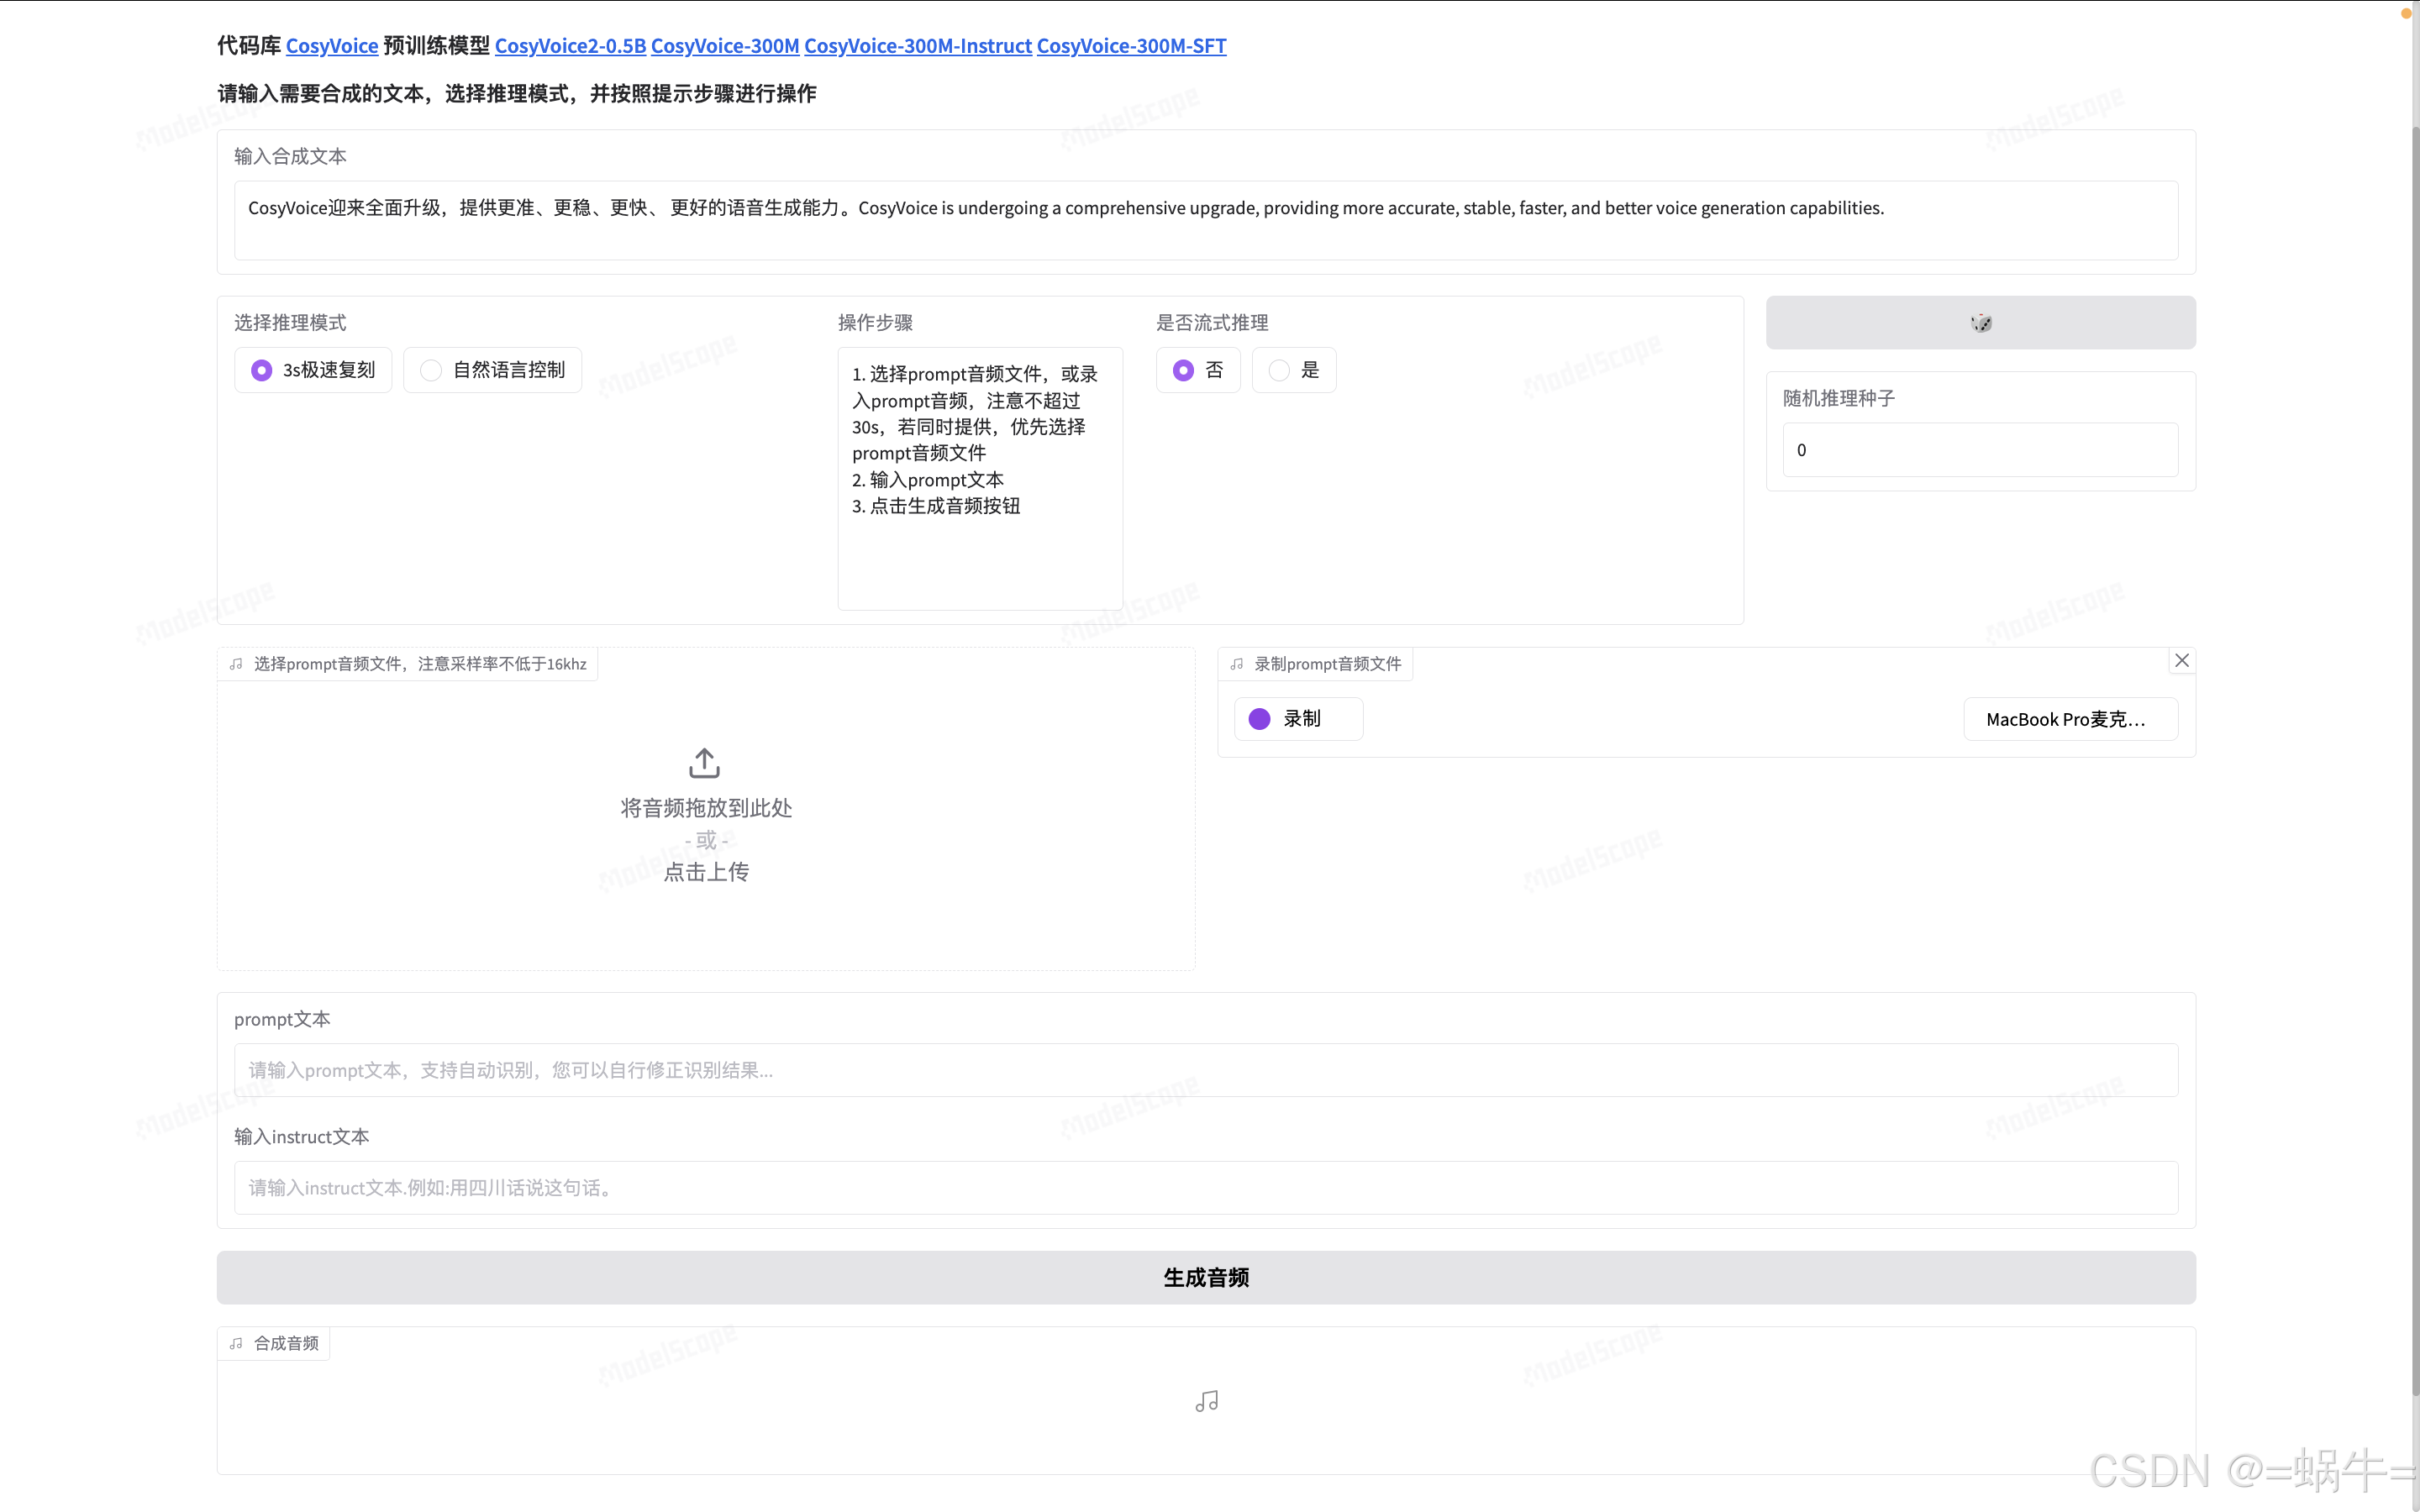Click the 输入instruct文本 input field

(x=1205, y=1188)
